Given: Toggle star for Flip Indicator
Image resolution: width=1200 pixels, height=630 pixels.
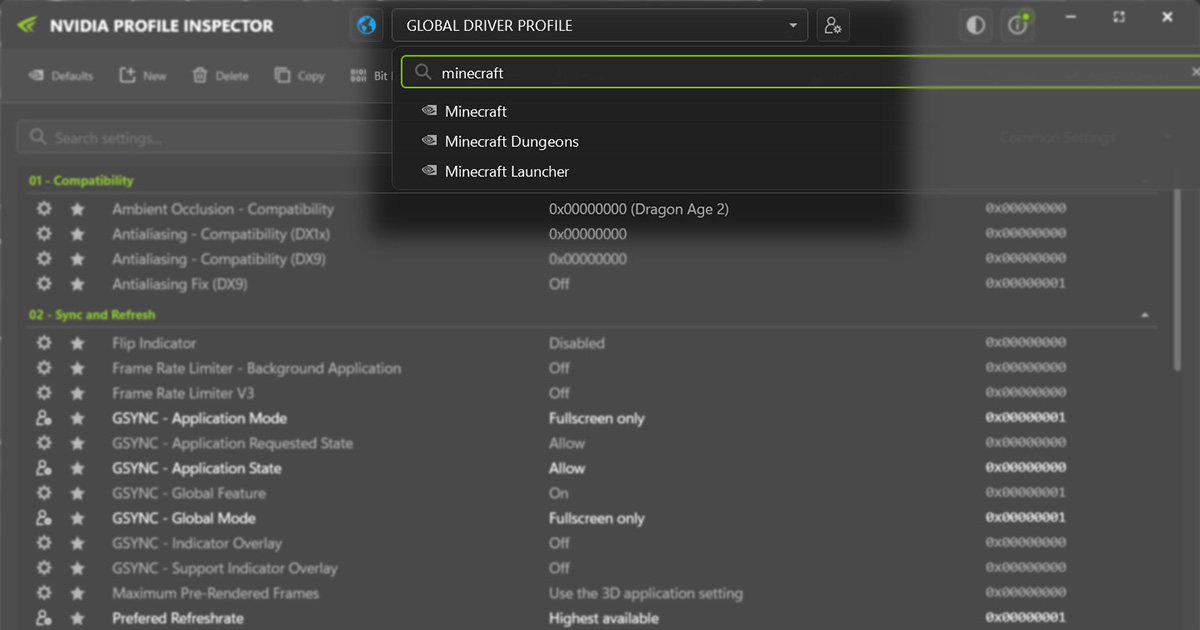Looking at the screenshot, I should click(77, 343).
